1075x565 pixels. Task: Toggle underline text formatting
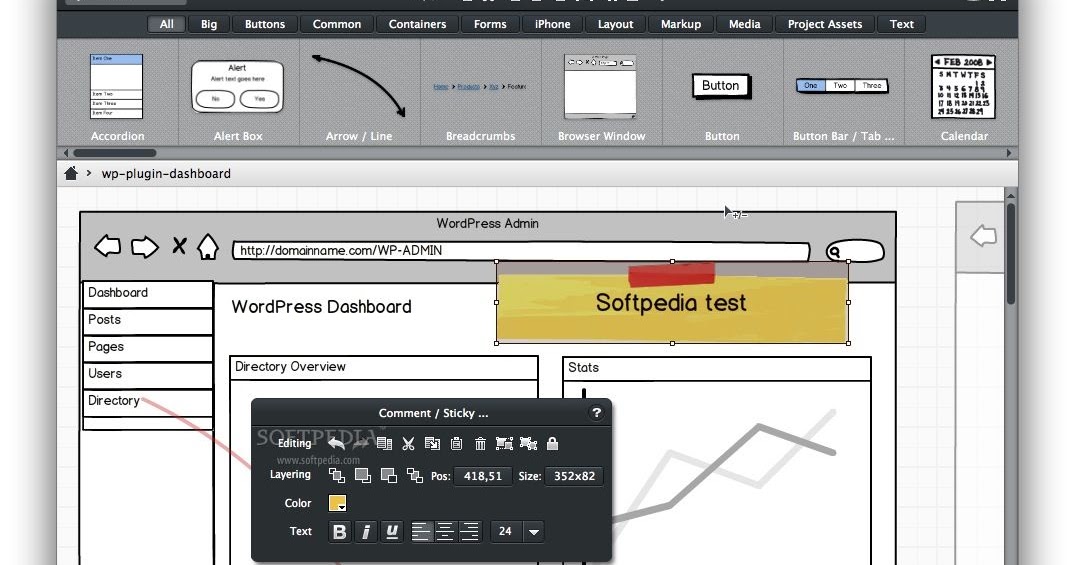pos(391,531)
